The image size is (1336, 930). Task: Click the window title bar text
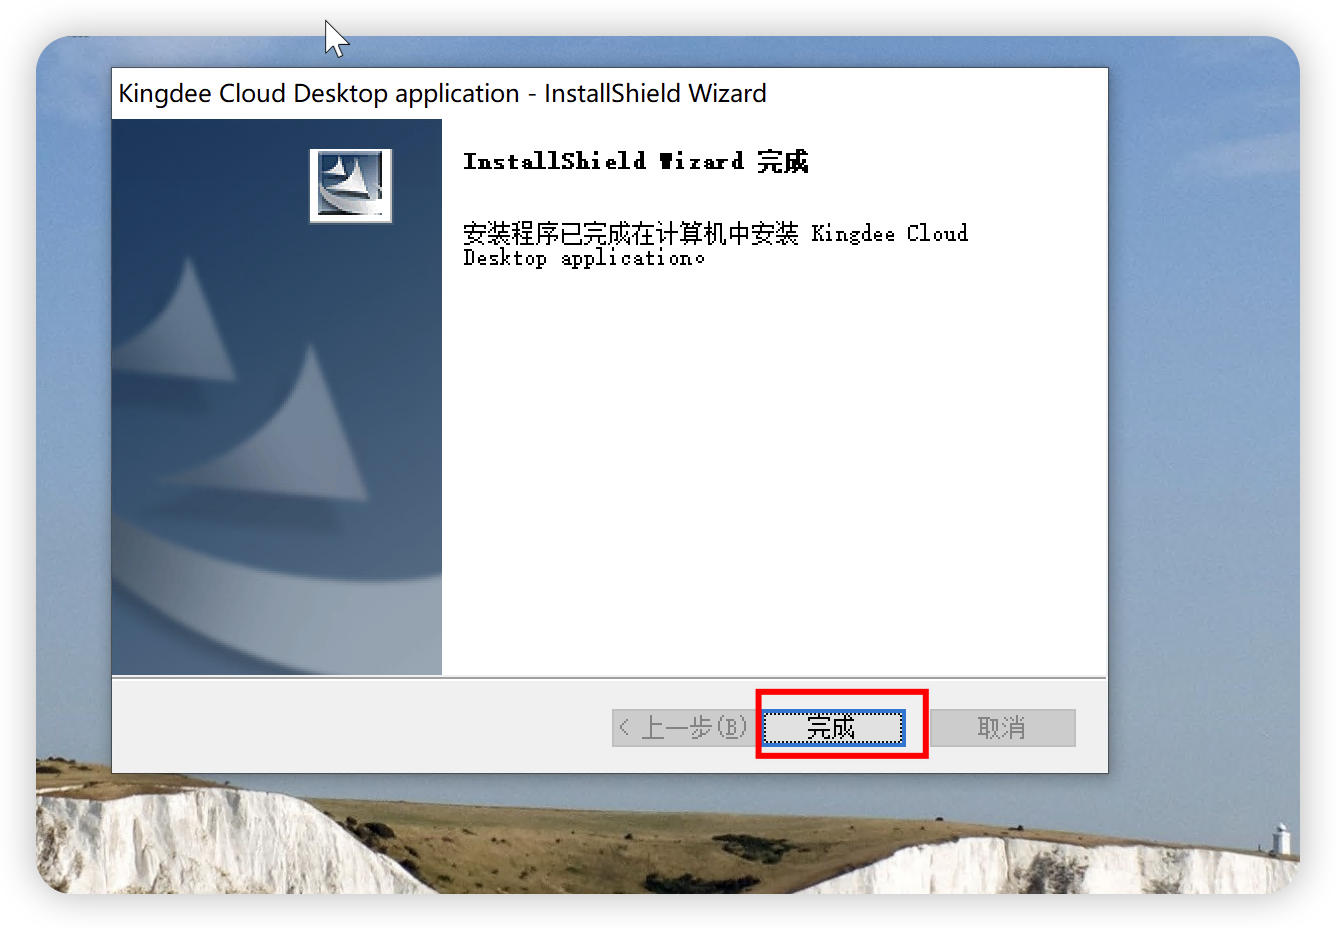click(x=442, y=93)
